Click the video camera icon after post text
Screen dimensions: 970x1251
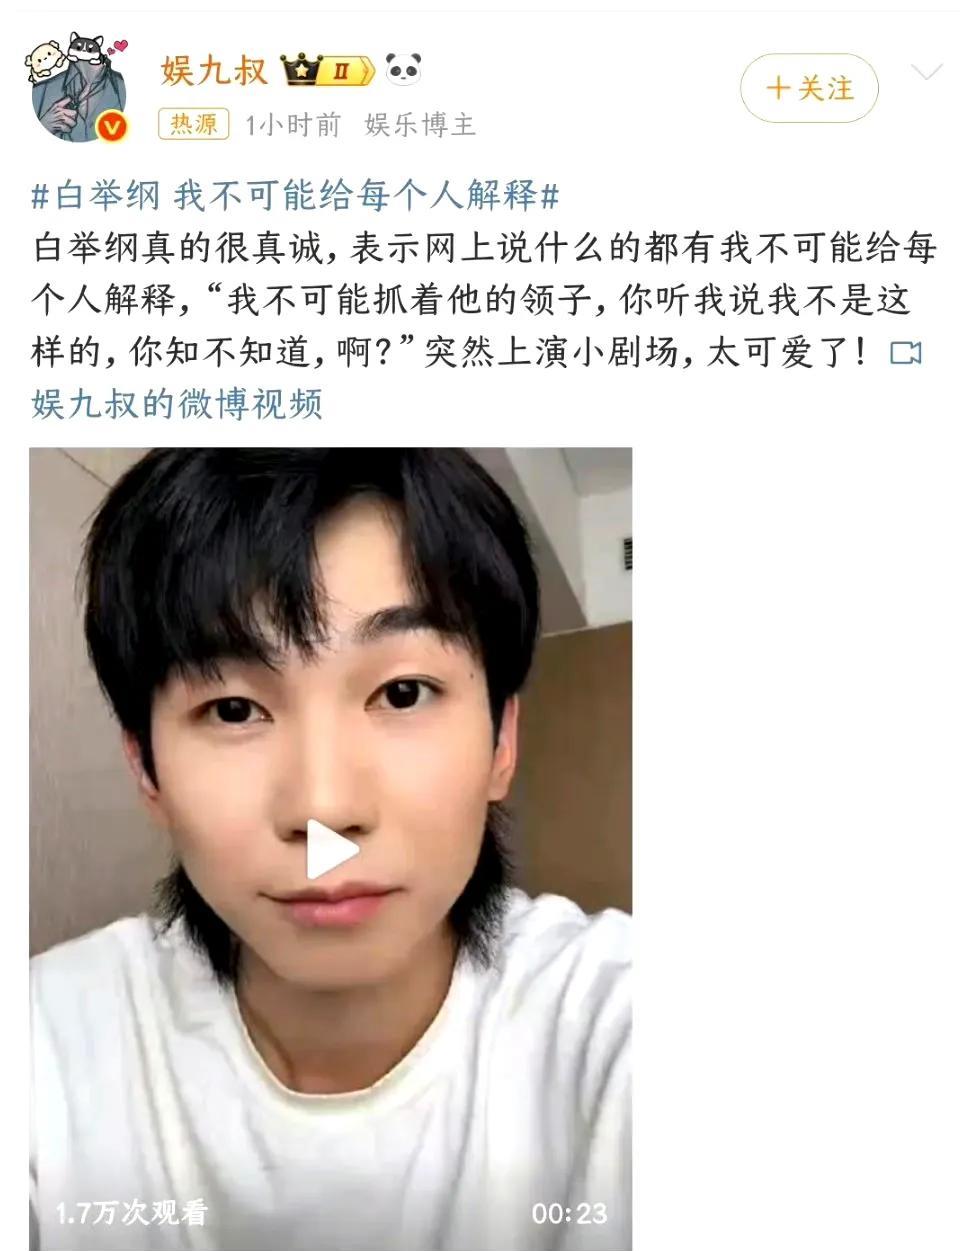pos(905,353)
